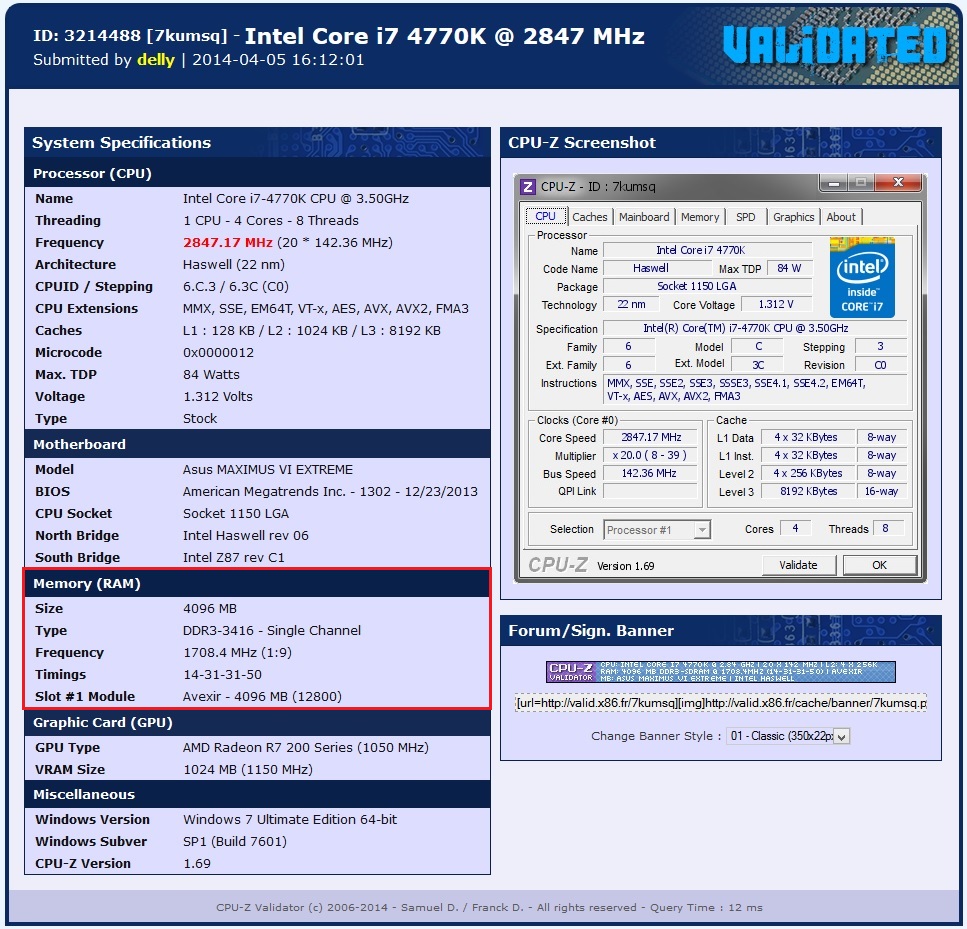The width and height of the screenshot is (967, 929).
Task: Open the Graphics tab
Action: point(794,217)
